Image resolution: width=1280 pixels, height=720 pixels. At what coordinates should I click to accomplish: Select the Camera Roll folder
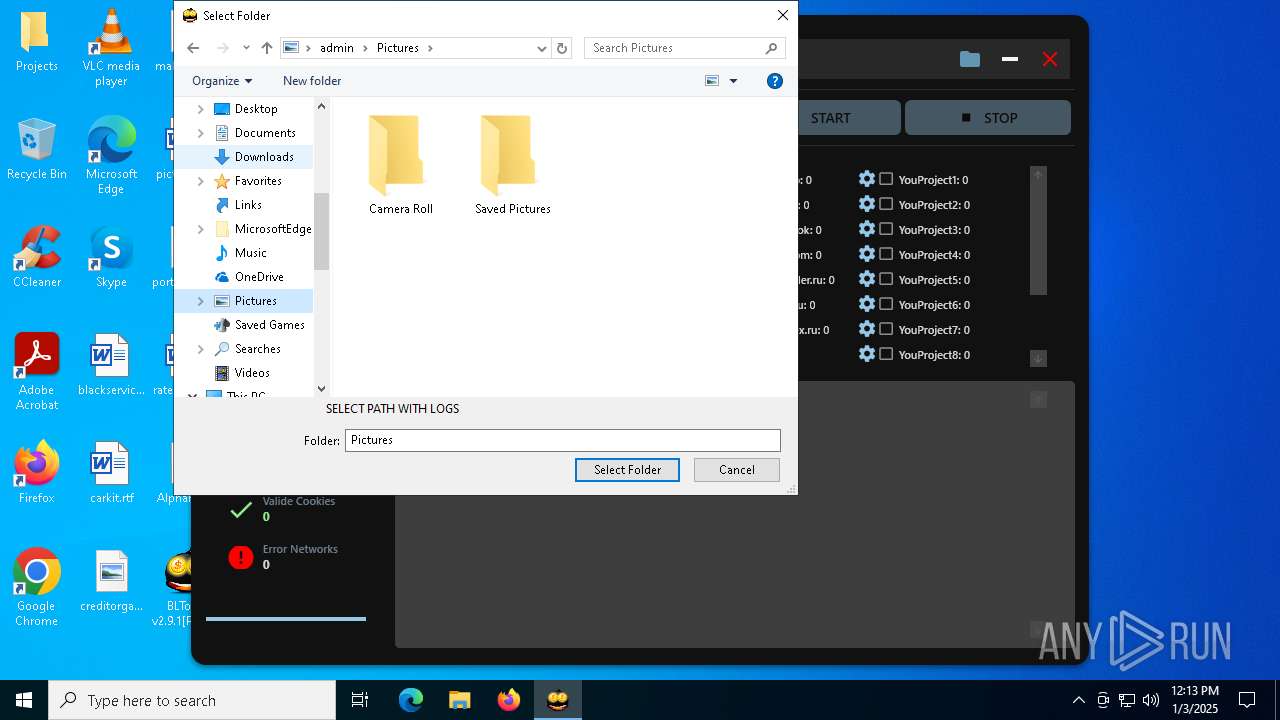coord(401,165)
